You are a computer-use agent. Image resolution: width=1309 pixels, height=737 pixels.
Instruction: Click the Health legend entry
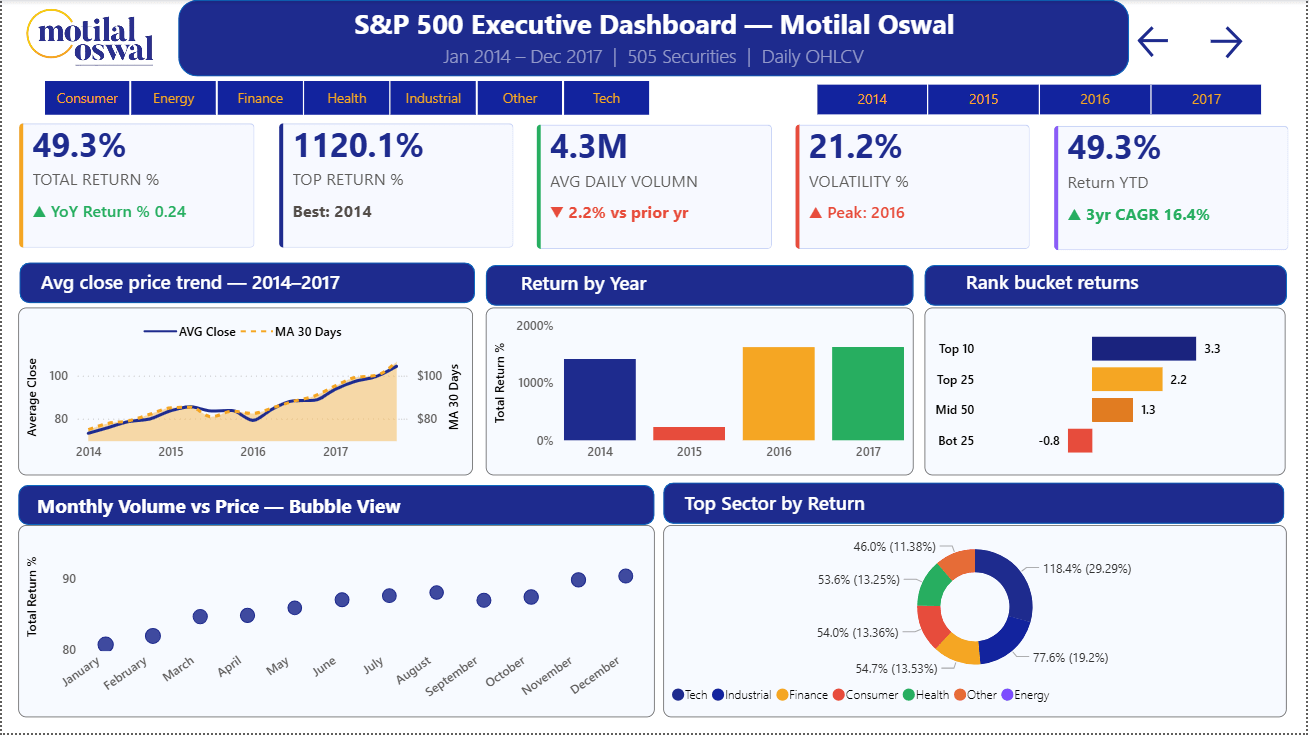pos(926,694)
